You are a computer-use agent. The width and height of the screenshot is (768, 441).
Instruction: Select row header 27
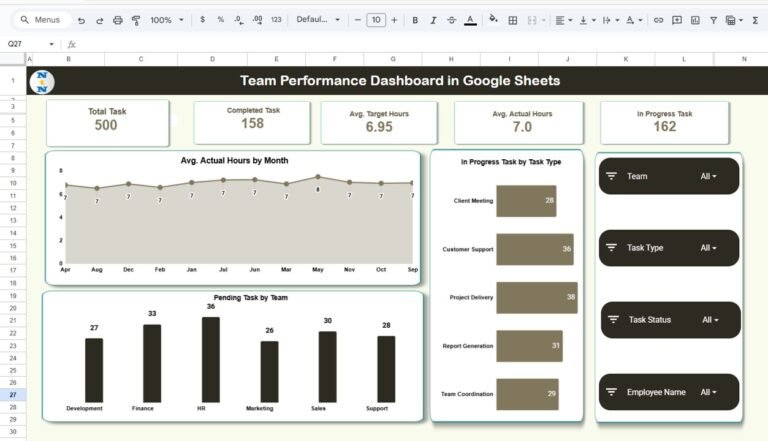[13, 394]
